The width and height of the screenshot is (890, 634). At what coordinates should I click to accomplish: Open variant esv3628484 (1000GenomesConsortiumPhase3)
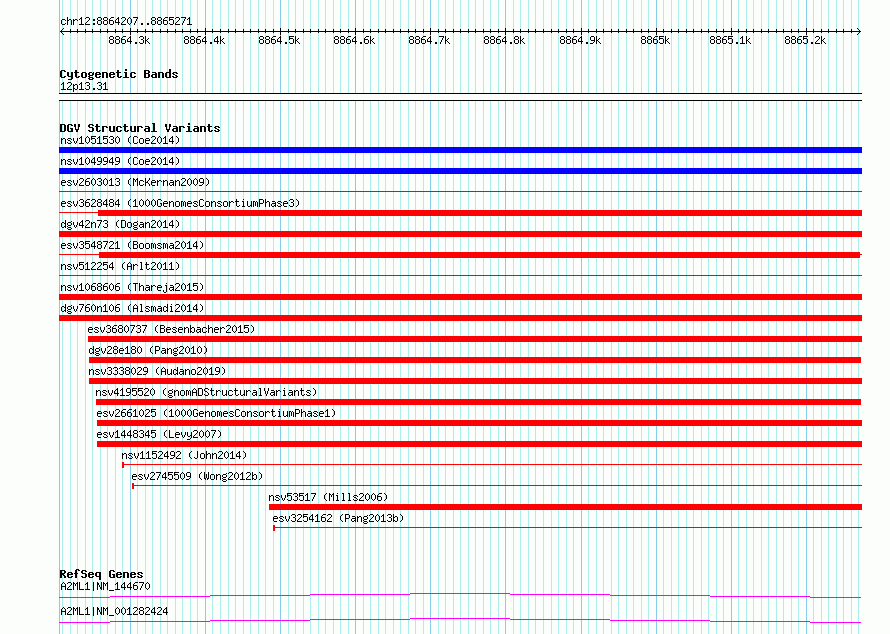[180, 203]
